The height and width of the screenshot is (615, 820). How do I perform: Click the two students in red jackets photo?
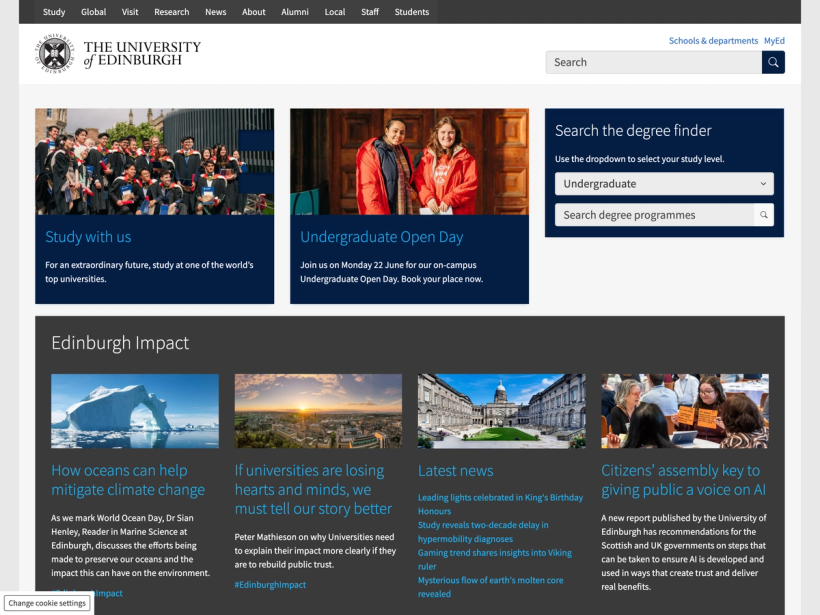coord(409,162)
